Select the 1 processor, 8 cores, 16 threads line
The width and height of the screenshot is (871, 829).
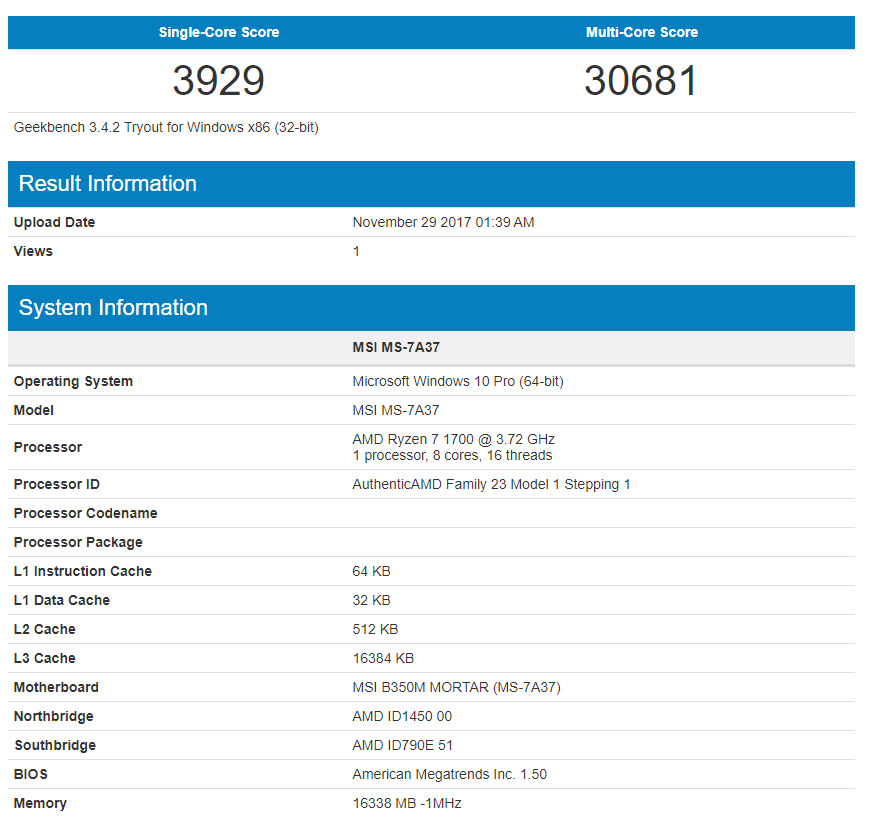(x=452, y=455)
